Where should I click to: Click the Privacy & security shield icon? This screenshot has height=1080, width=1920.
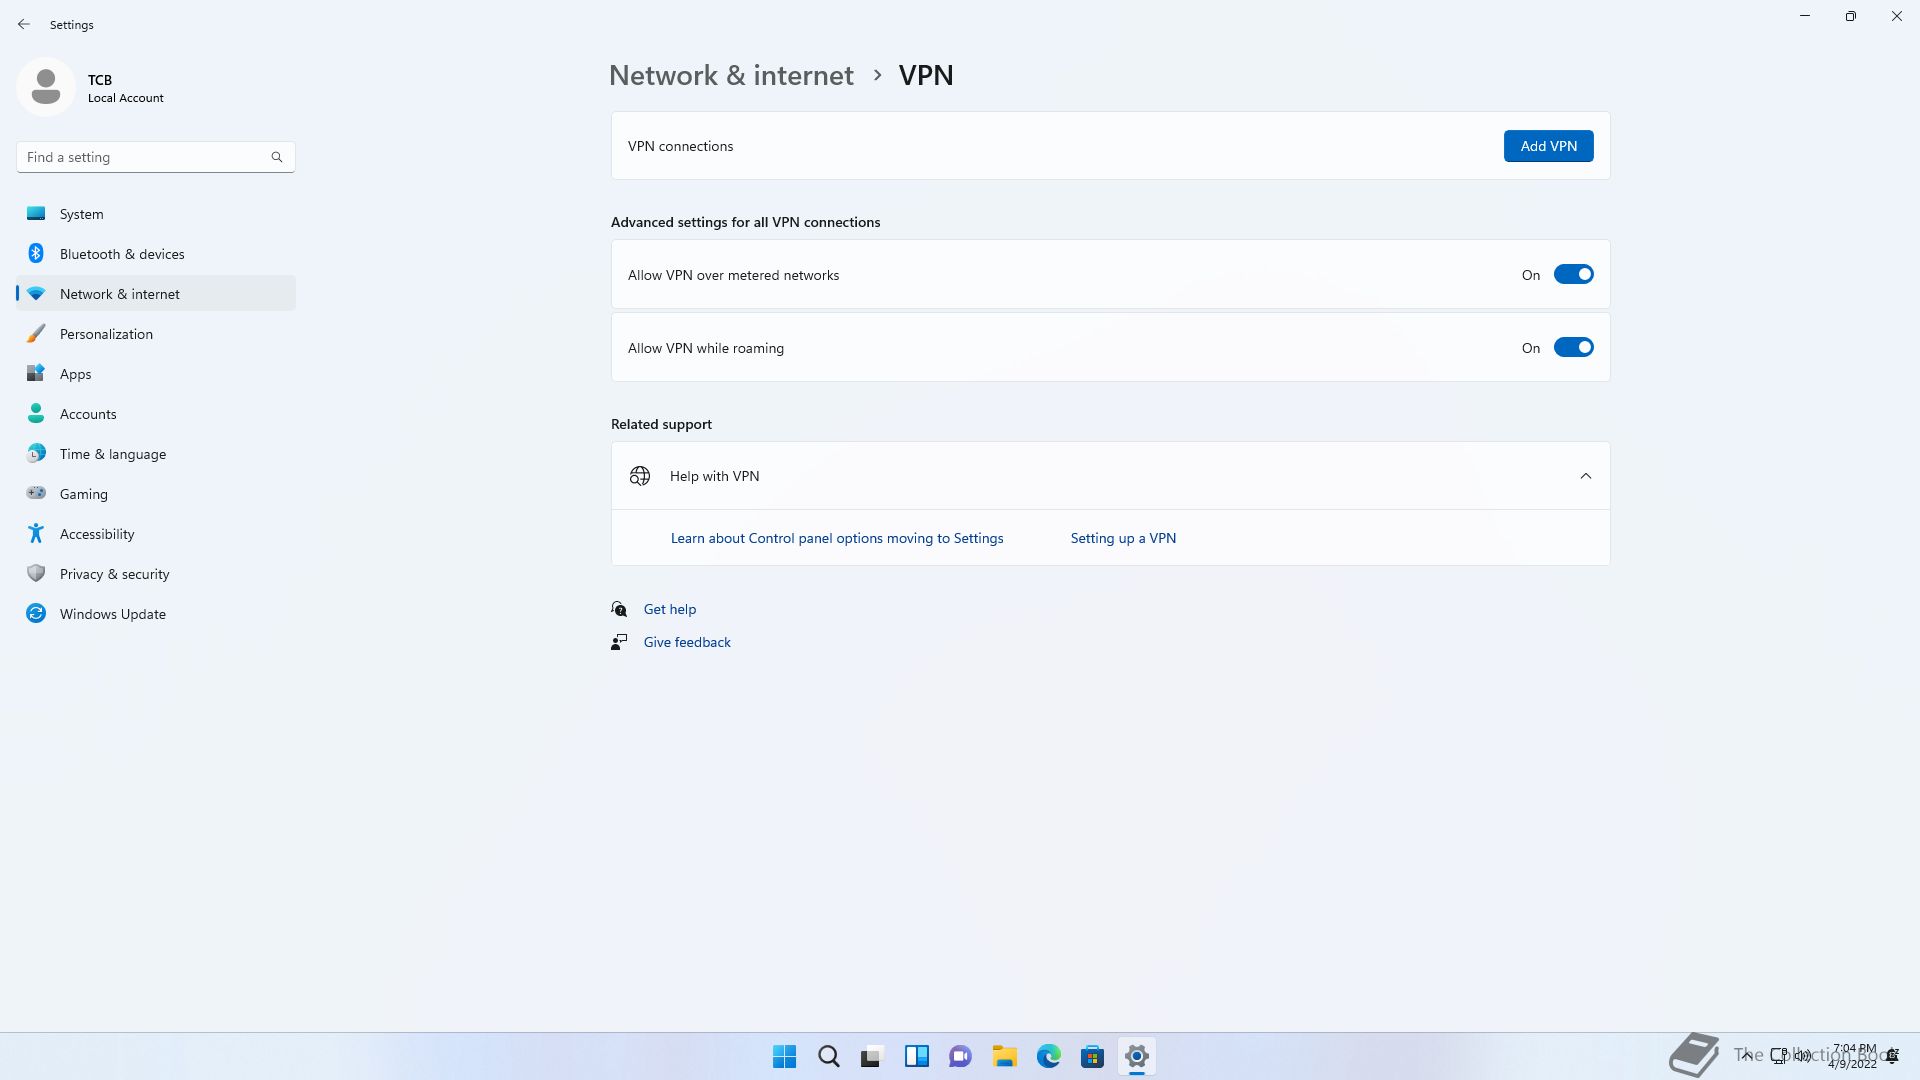tap(36, 574)
